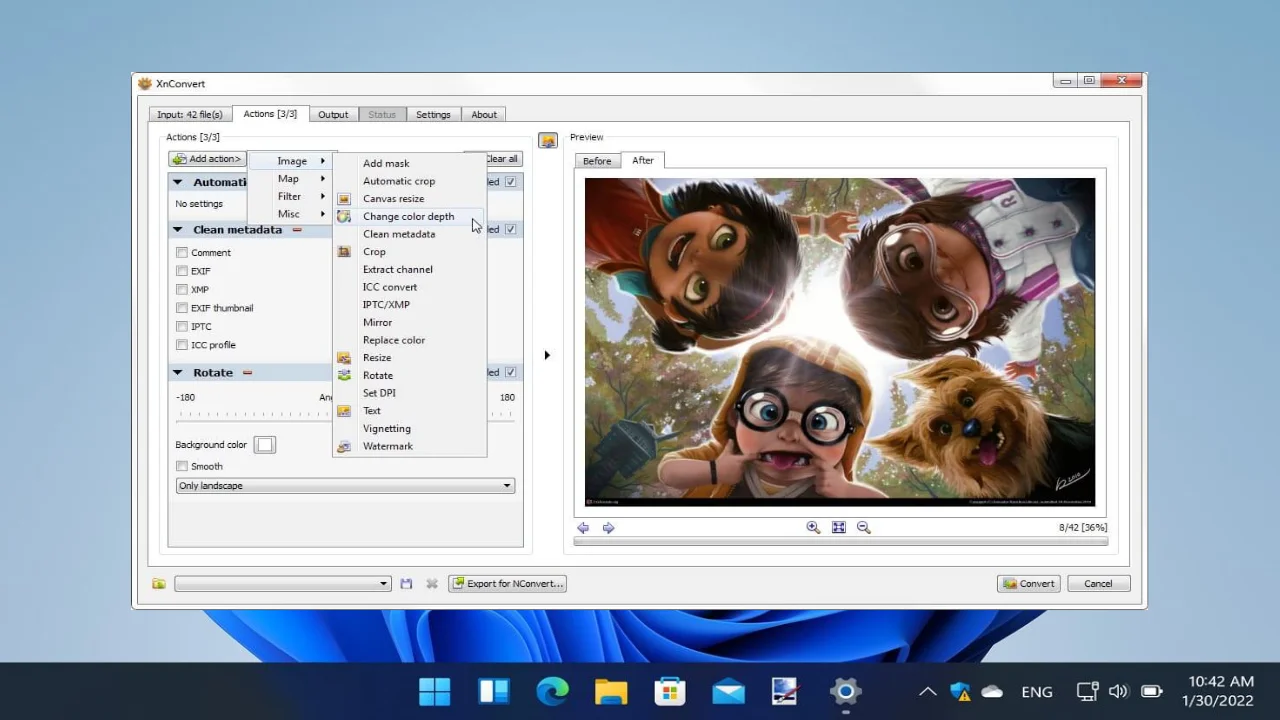Enable the EXIF thumbnail checkbox
The width and height of the screenshot is (1280, 720).
coord(182,308)
